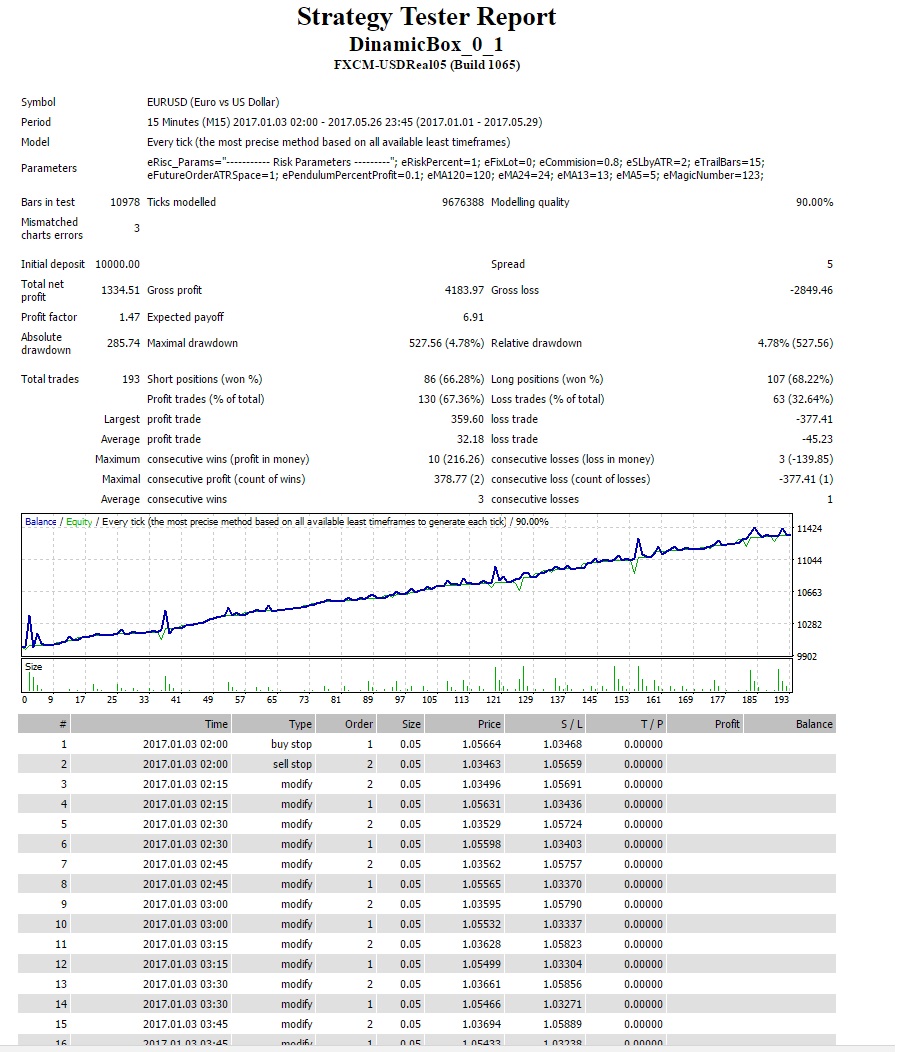Select the DinamicBox_0_1 expert name heading
The height and width of the screenshot is (1052, 898).
point(426,44)
